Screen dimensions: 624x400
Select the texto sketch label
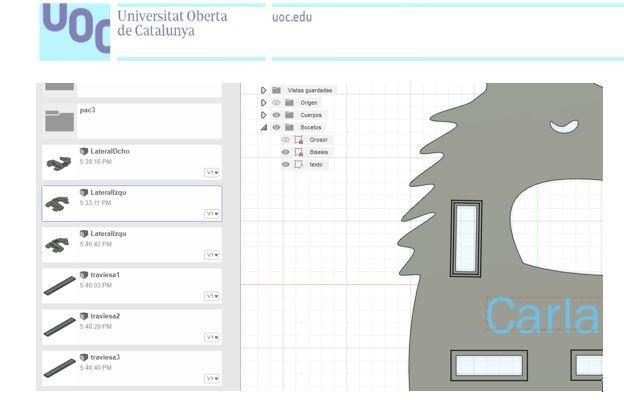[x=316, y=164]
